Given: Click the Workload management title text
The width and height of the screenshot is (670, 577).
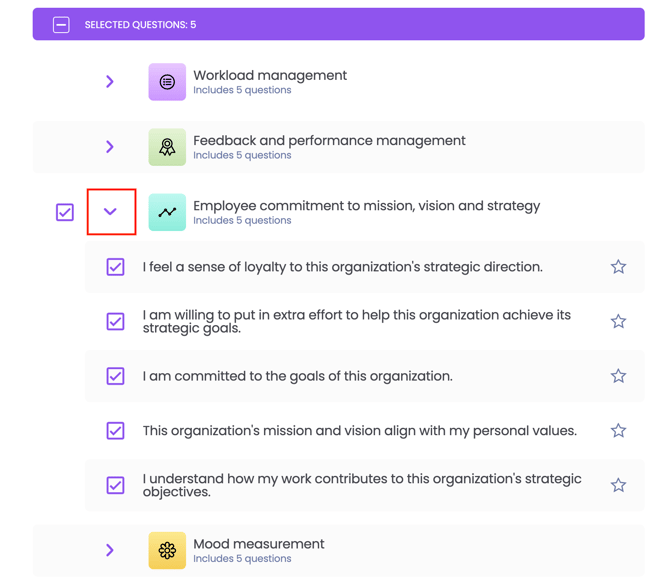Looking at the screenshot, I should tap(270, 75).
